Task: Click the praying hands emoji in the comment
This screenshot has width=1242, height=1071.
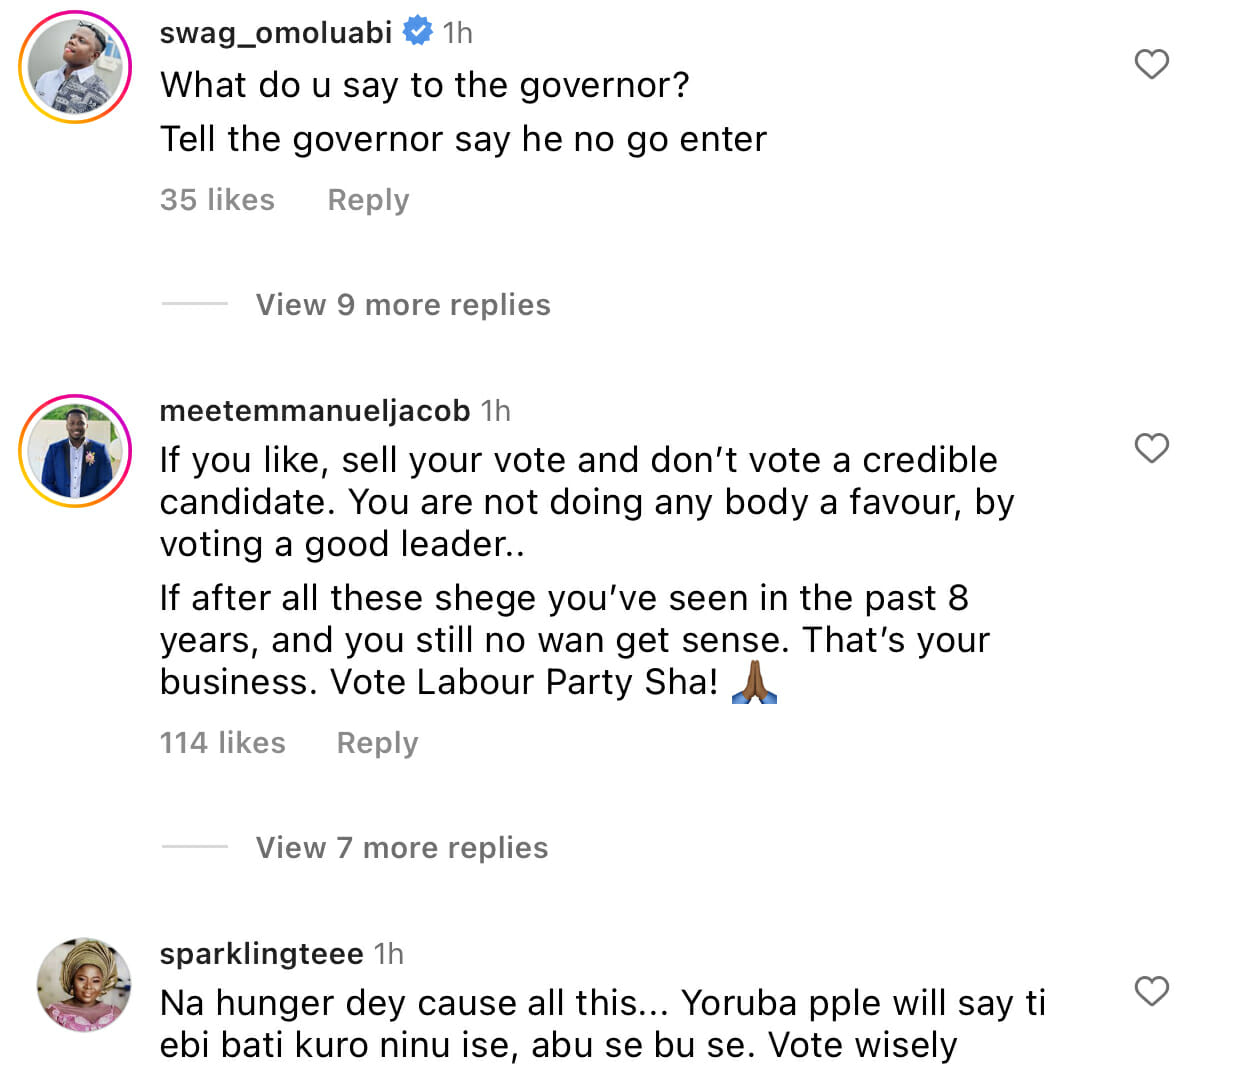Action: (x=755, y=682)
